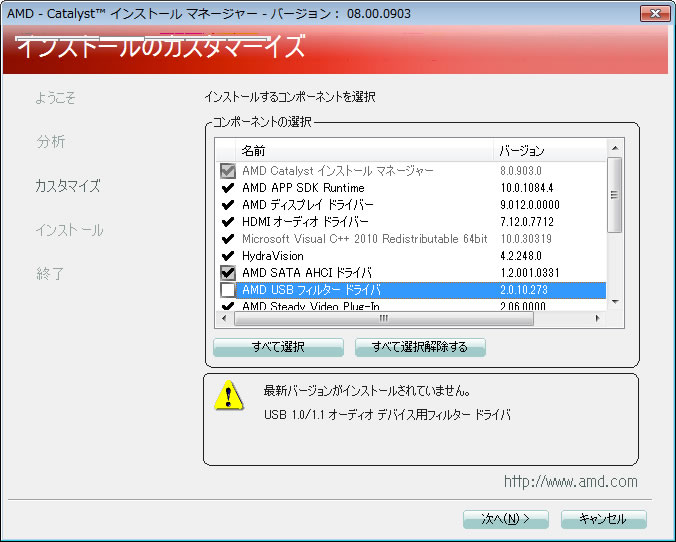676x542 pixels.
Task: Uncheck AMD APP SDK Runtime component
Action: click(228, 188)
